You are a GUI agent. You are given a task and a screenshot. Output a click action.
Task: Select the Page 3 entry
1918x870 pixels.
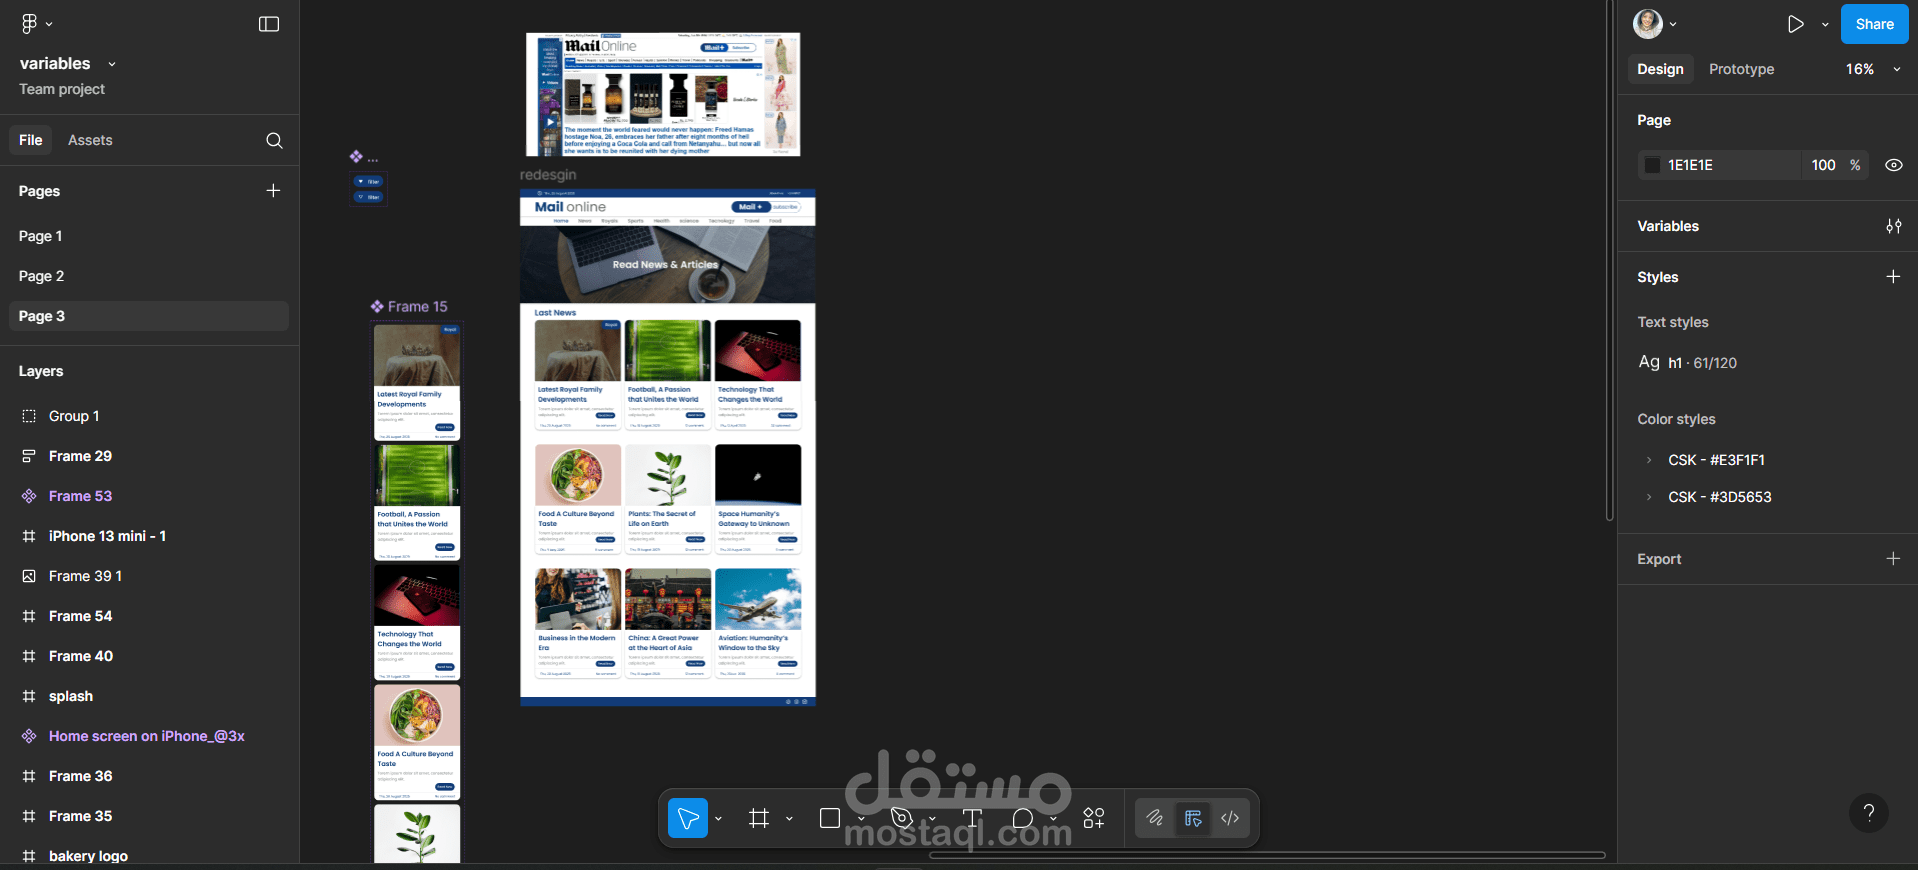pos(148,316)
